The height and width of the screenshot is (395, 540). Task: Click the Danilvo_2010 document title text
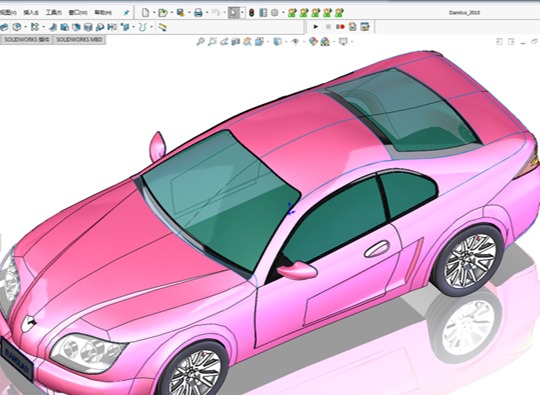[x=464, y=13]
